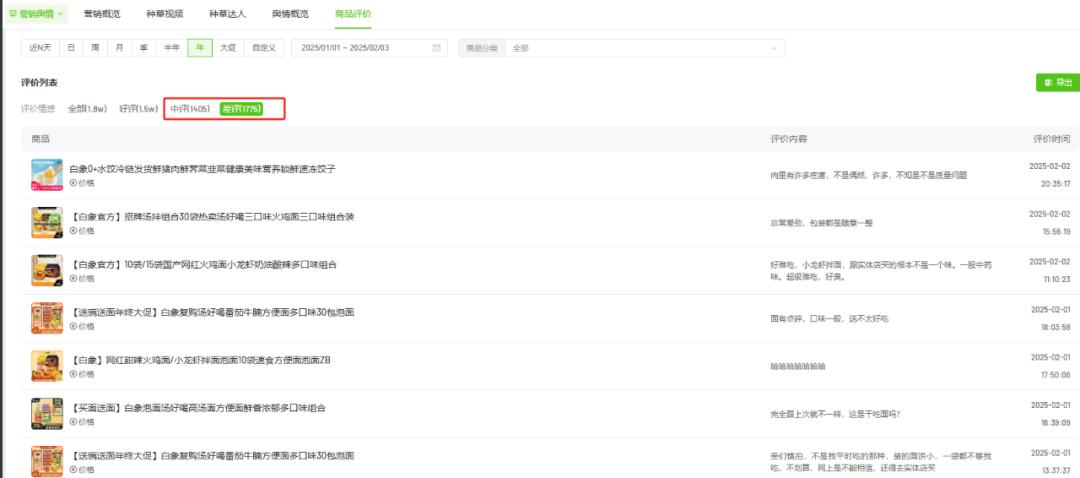Switch to the 种草达人 tab
Viewport: 1080px width, 478px height.
[227, 14]
